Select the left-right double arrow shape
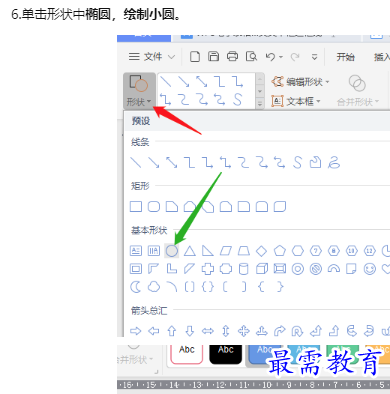Viewport: 390px width, 394px height. coord(208,331)
